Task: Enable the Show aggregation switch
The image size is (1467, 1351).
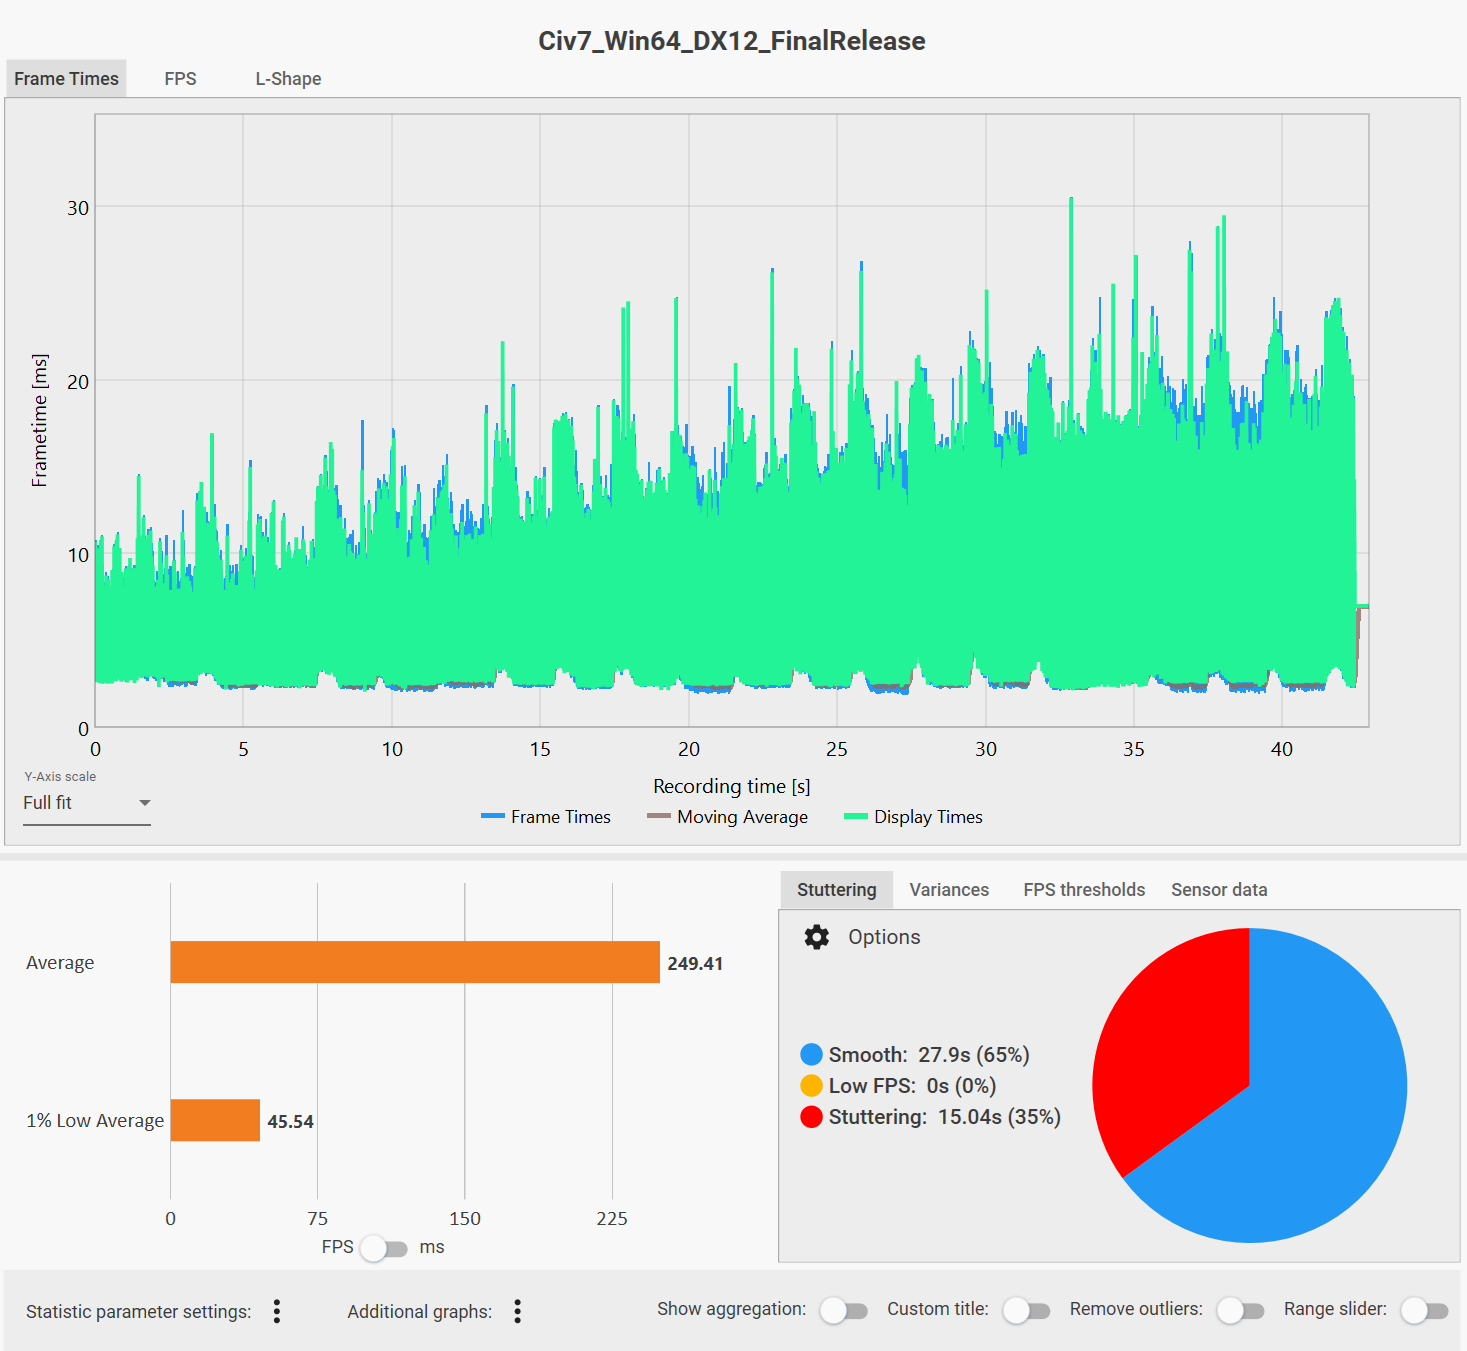Action: [843, 1310]
